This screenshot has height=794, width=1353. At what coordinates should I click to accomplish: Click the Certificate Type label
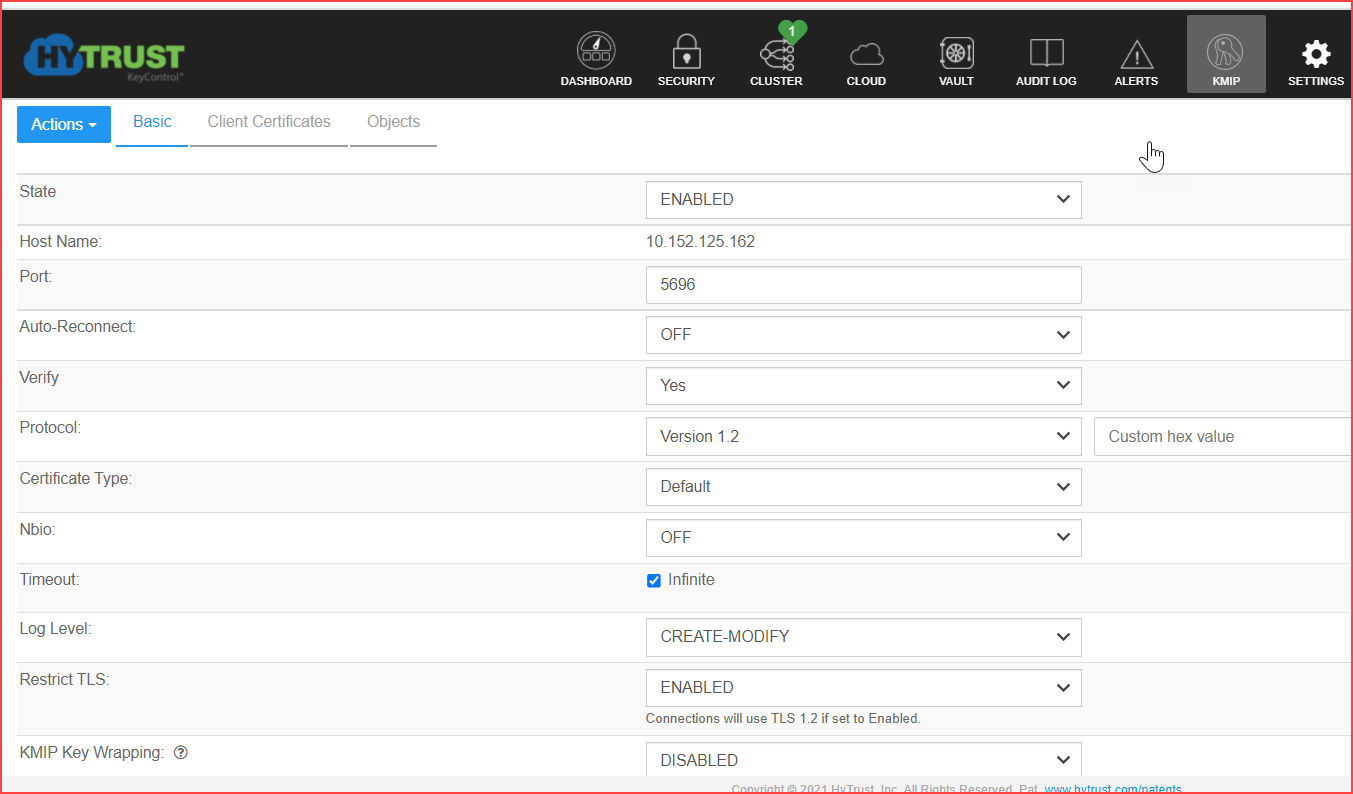click(76, 478)
